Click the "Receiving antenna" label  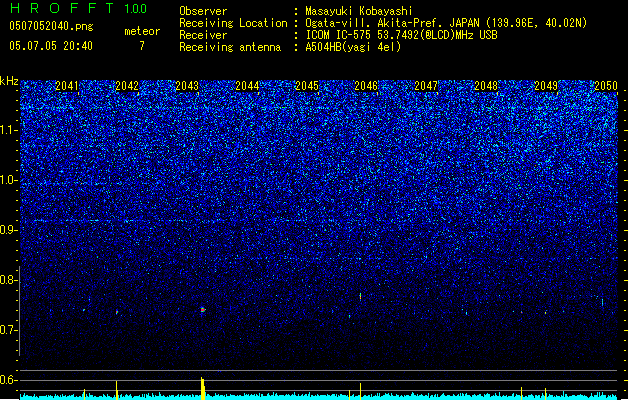pos(230,47)
